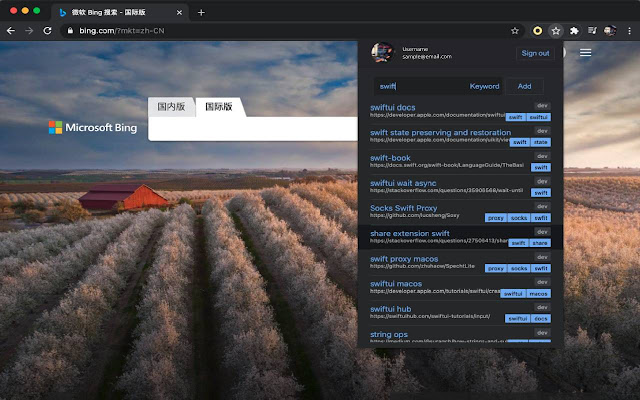The image size is (640, 400).
Task: Open 'swift state preserving and restoration' bookmark
Action: coord(440,132)
